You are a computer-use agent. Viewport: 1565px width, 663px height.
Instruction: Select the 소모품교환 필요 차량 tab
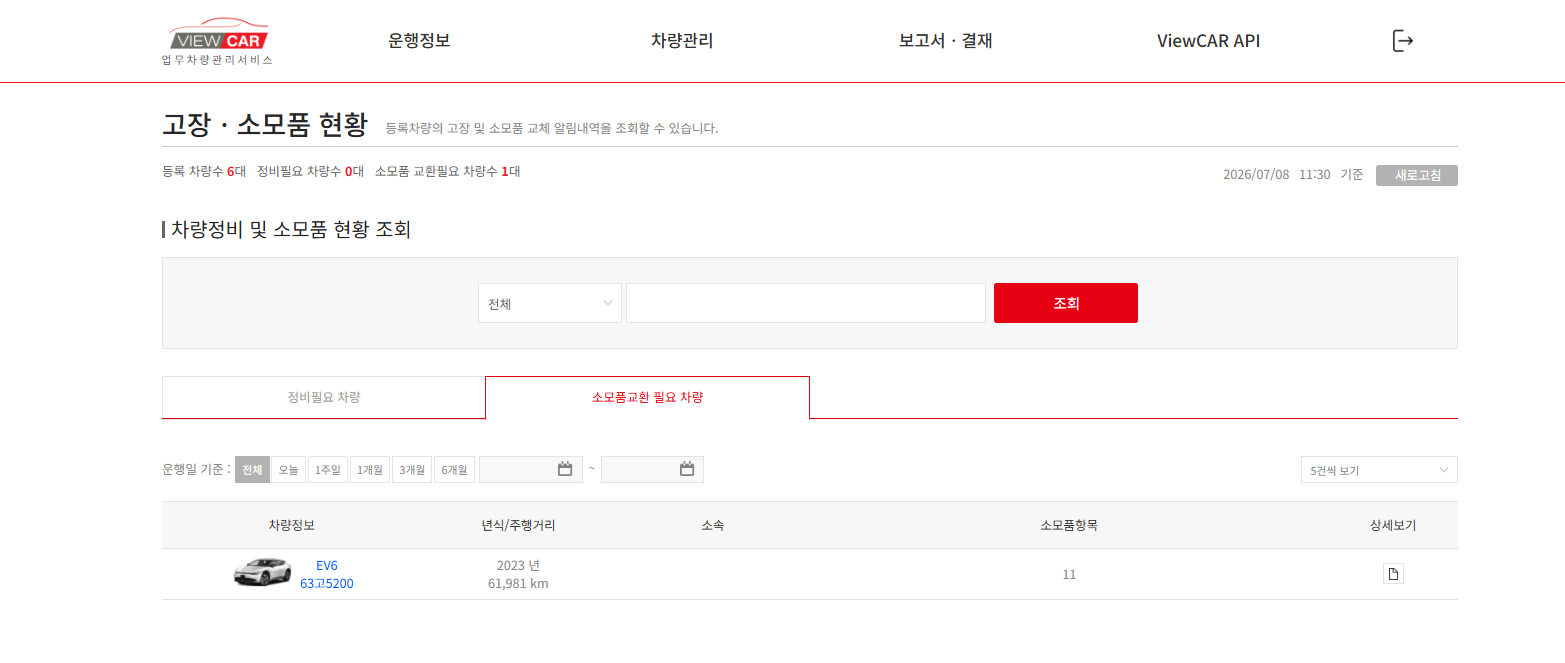(647, 397)
